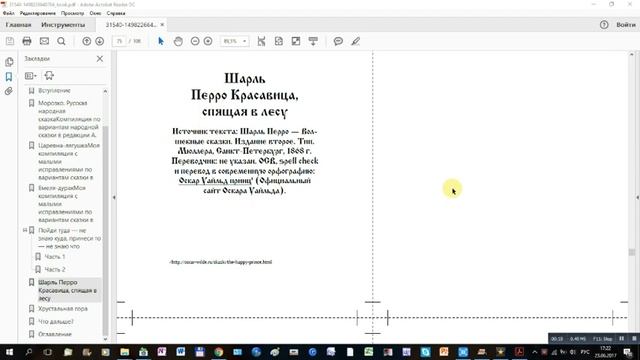Collapse the left navigation pane arrow

pos(114,198)
